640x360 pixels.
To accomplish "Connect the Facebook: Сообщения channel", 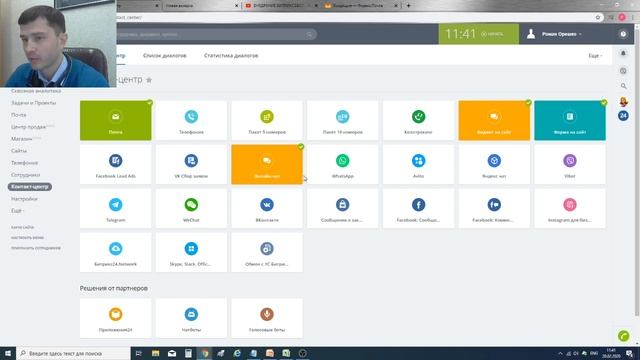I will point(418,209).
